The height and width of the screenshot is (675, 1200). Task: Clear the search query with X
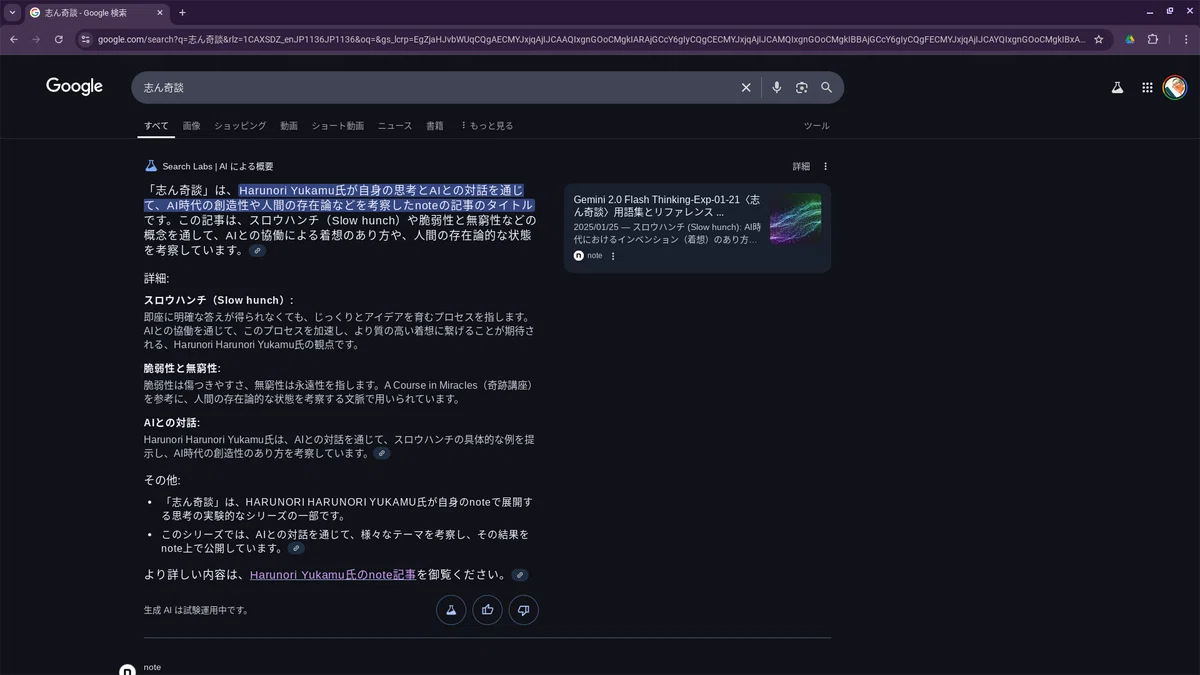point(746,87)
